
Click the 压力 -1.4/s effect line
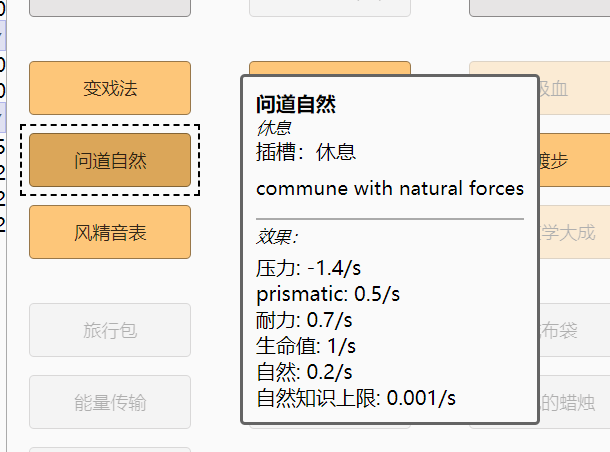[306, 268]
